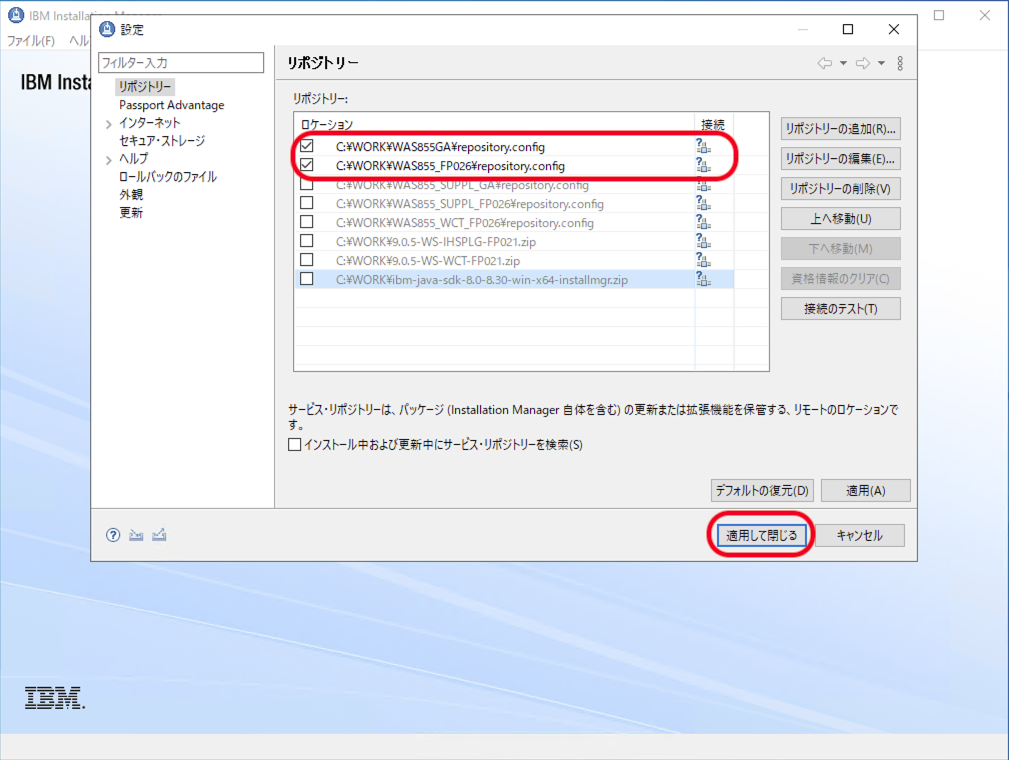The height and width of the screenshot is (760, 1009).
Task: Click connection icon for WAS855_SUPPL_GA repository
Action: click(x=703, y=185)
